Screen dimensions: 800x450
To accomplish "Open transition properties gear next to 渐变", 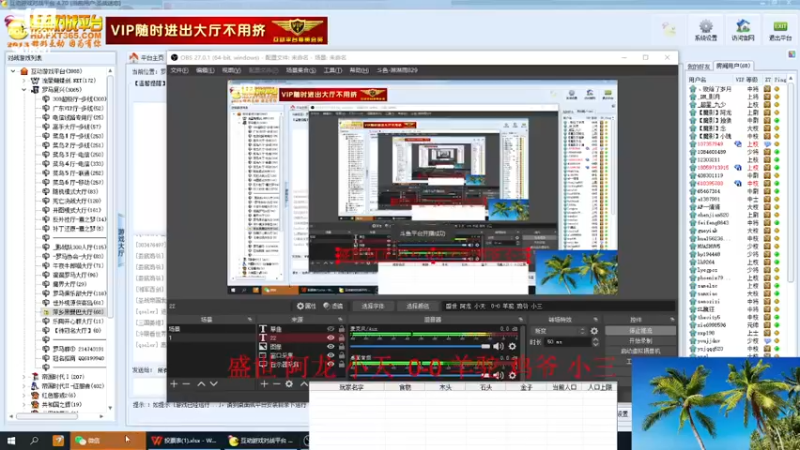I will click(x=594, y=331).
